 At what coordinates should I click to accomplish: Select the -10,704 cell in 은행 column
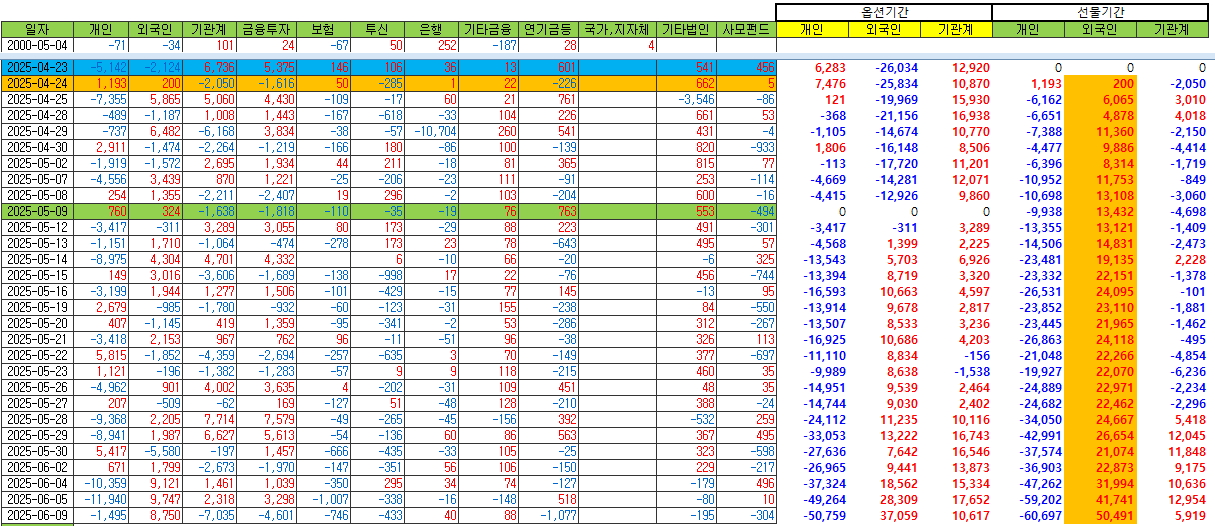432,131
